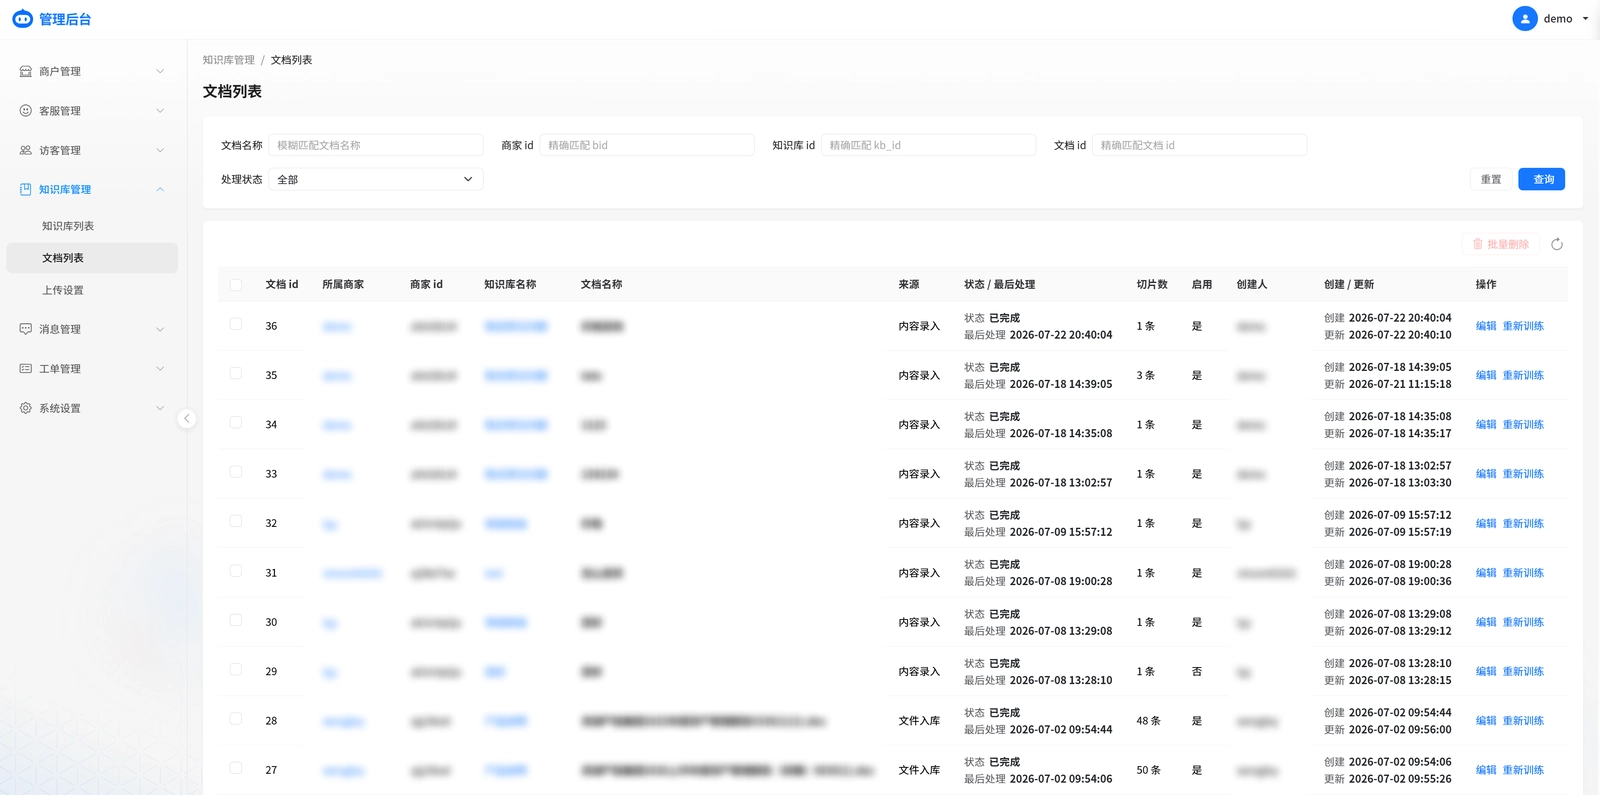Screen dimensions: 1600x795
Task: Click the 状态 / 最后处理 column header
Action: (999, 285)
